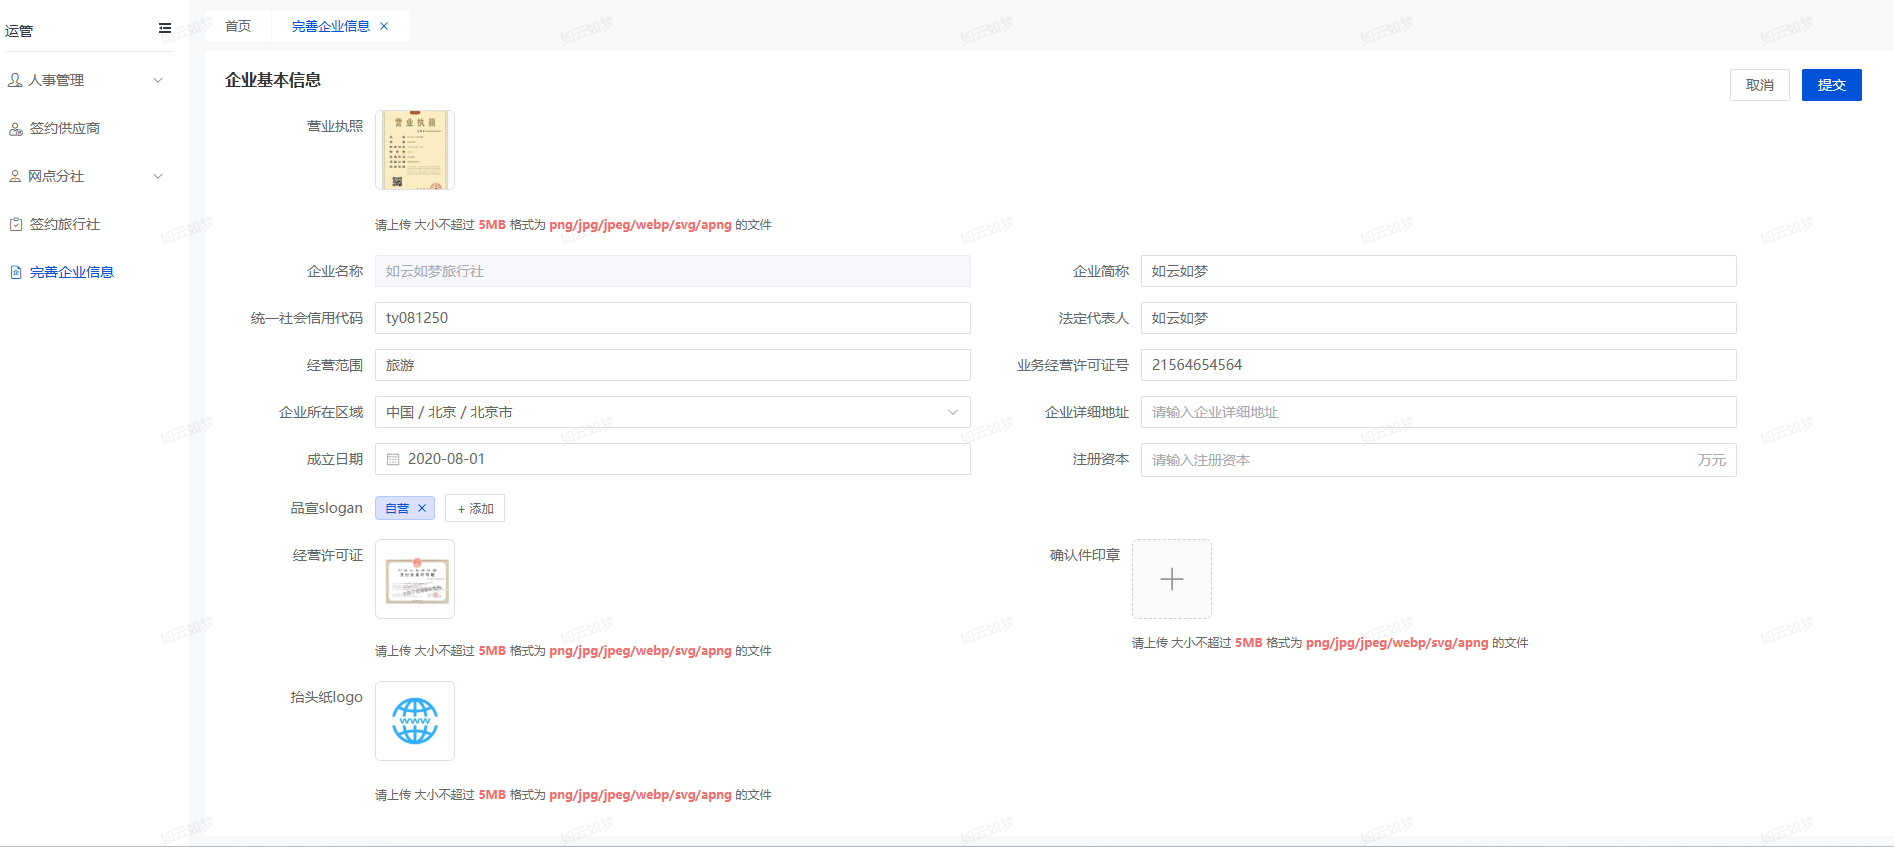Viewport: 1894px width, 847px height.
Task: Switch to the 首页 tab
Action: click(238, 26)
